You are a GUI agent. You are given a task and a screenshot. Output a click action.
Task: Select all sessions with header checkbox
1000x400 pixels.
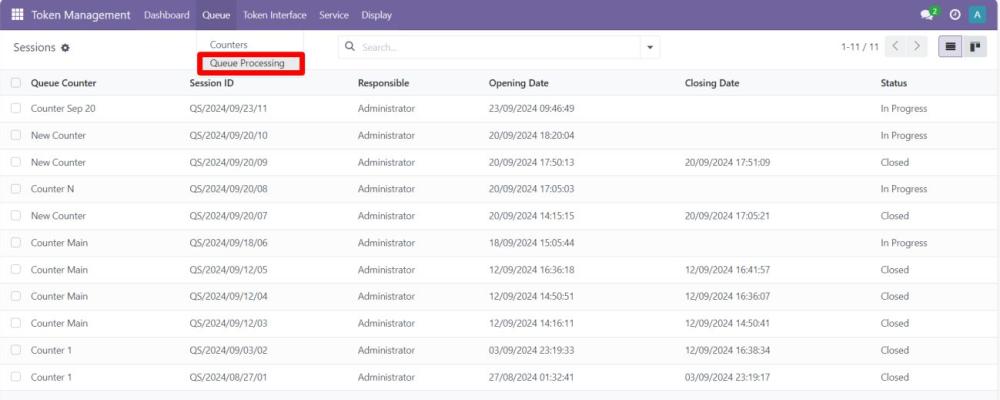[x=16, y=83]
